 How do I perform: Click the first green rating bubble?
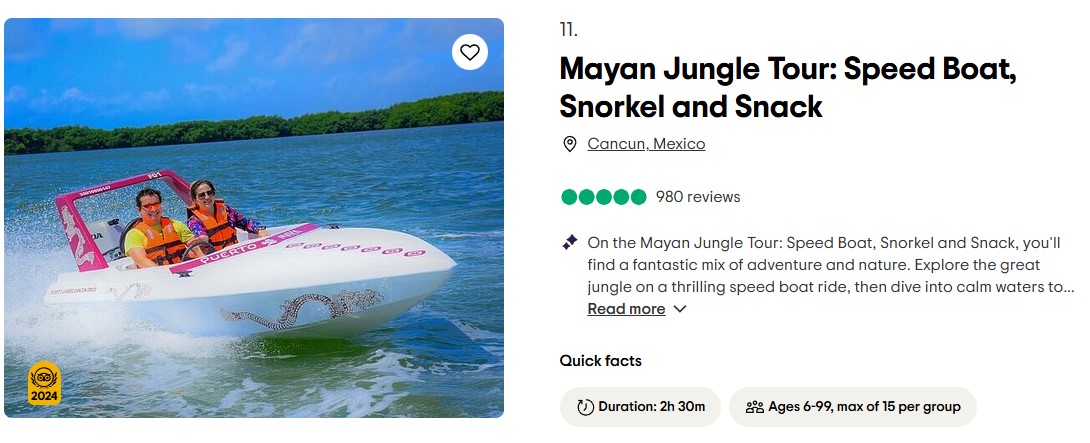pos(569,197)
